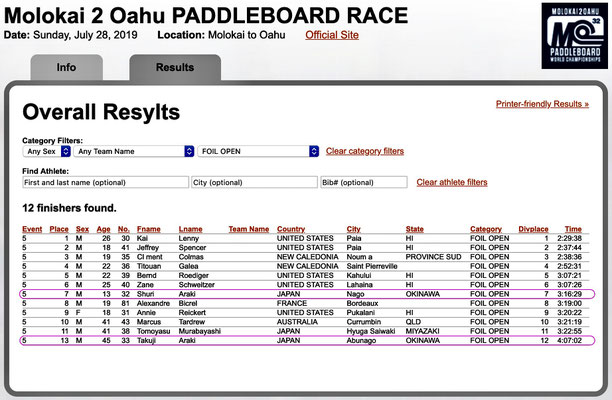Sort results by Event column
This screenshot has height=400, width=612.
point(32,229)
